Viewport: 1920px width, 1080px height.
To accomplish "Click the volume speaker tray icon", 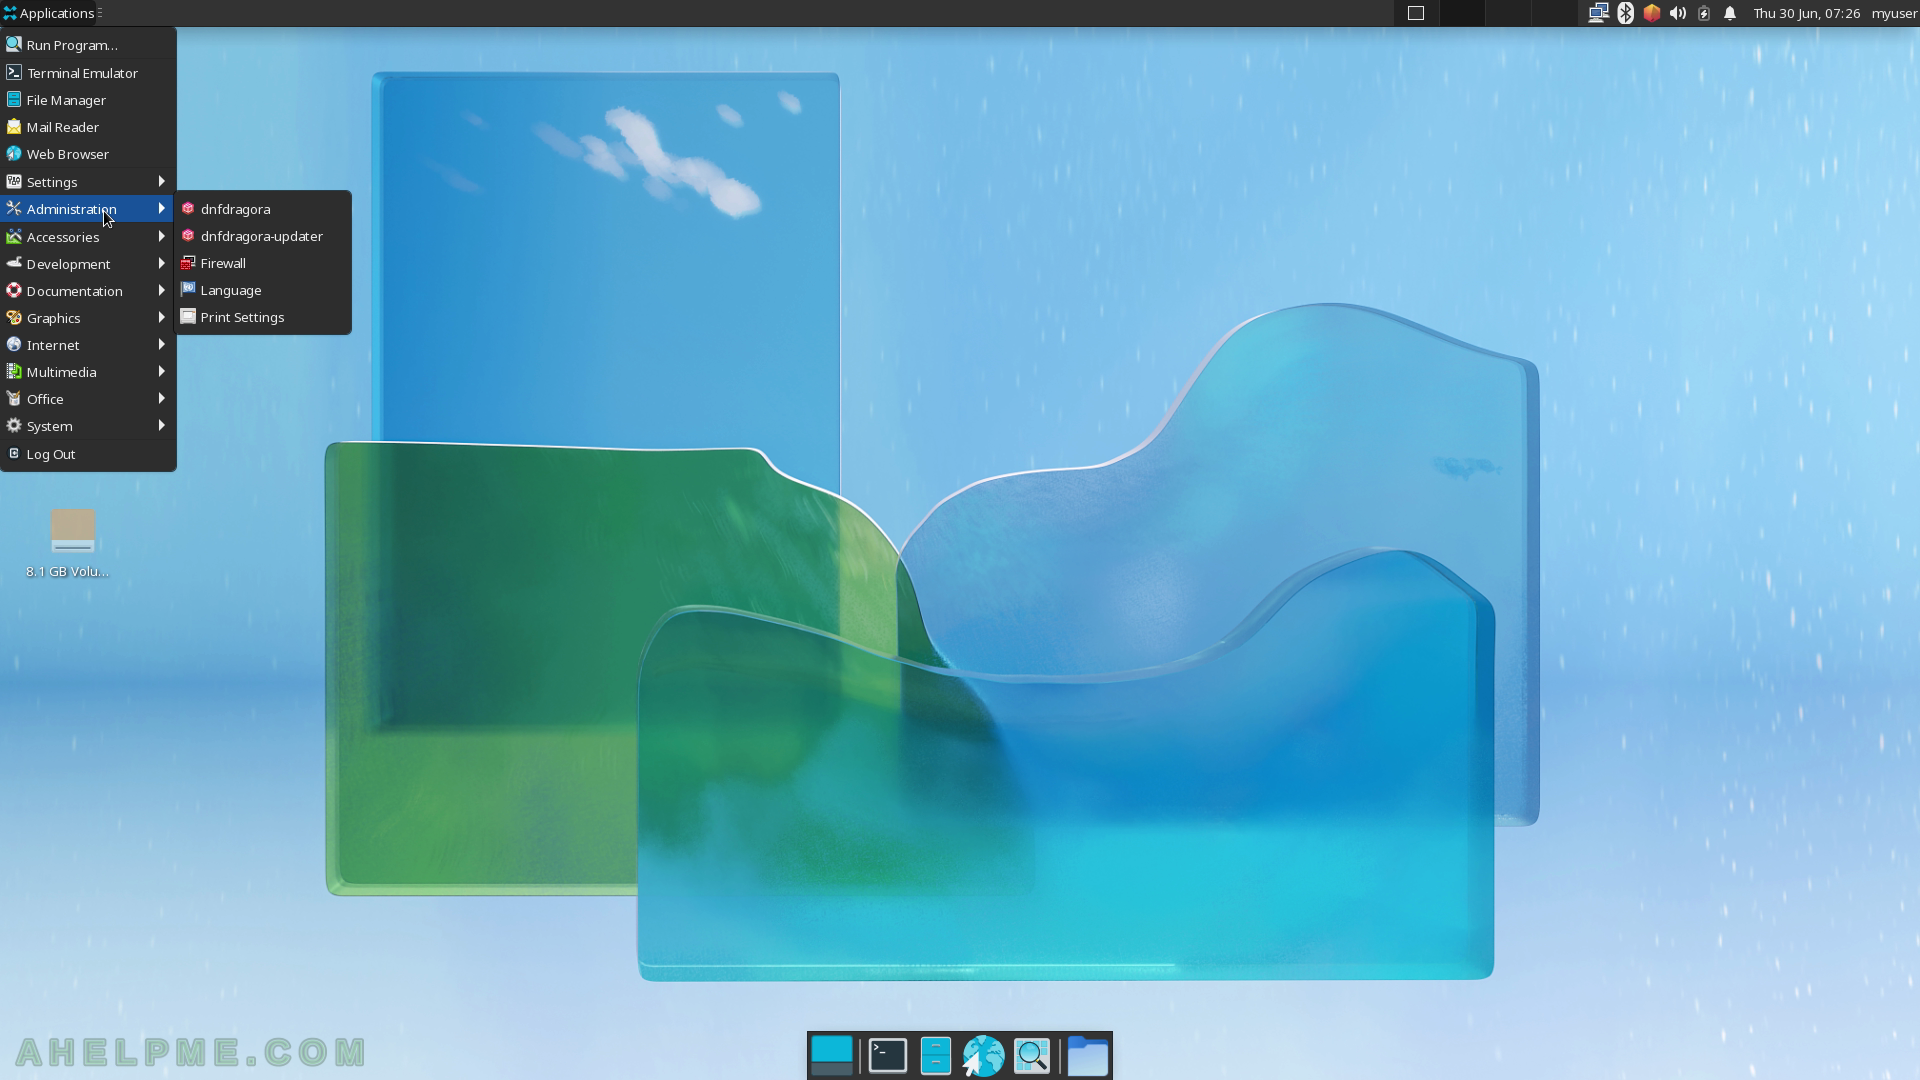I will 1678,13.
